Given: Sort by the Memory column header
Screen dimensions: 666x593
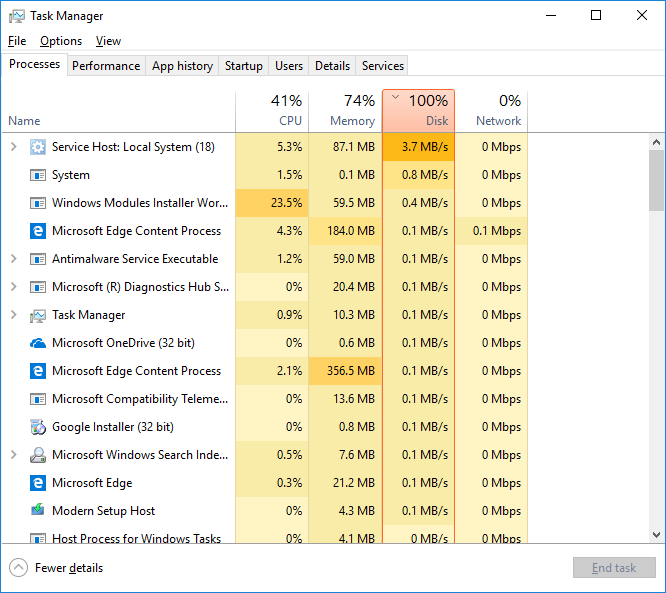Looking at the screenshot, I should click(345, 111).
